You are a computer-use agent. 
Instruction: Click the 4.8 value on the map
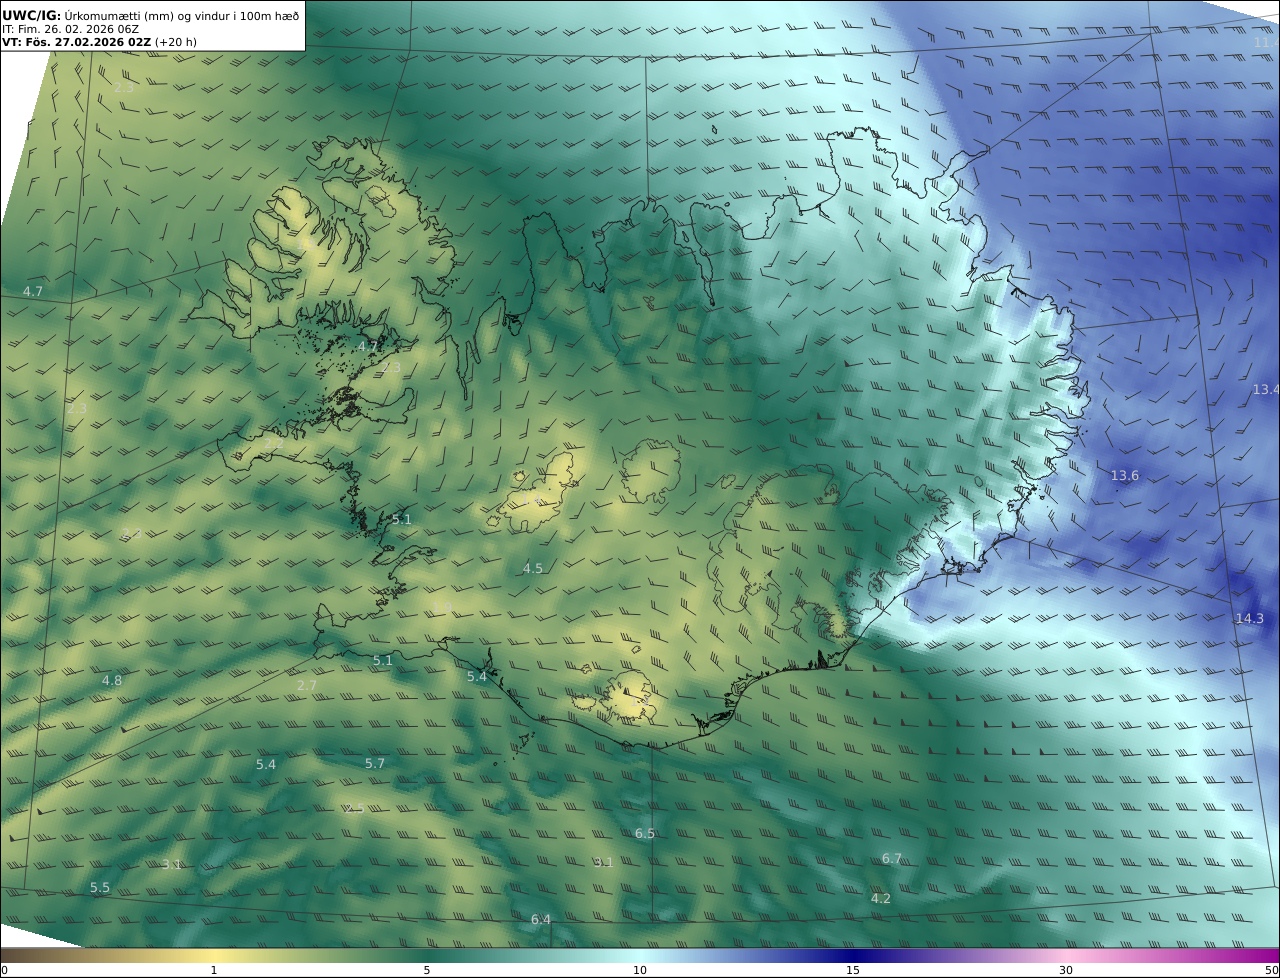point(112,680)
